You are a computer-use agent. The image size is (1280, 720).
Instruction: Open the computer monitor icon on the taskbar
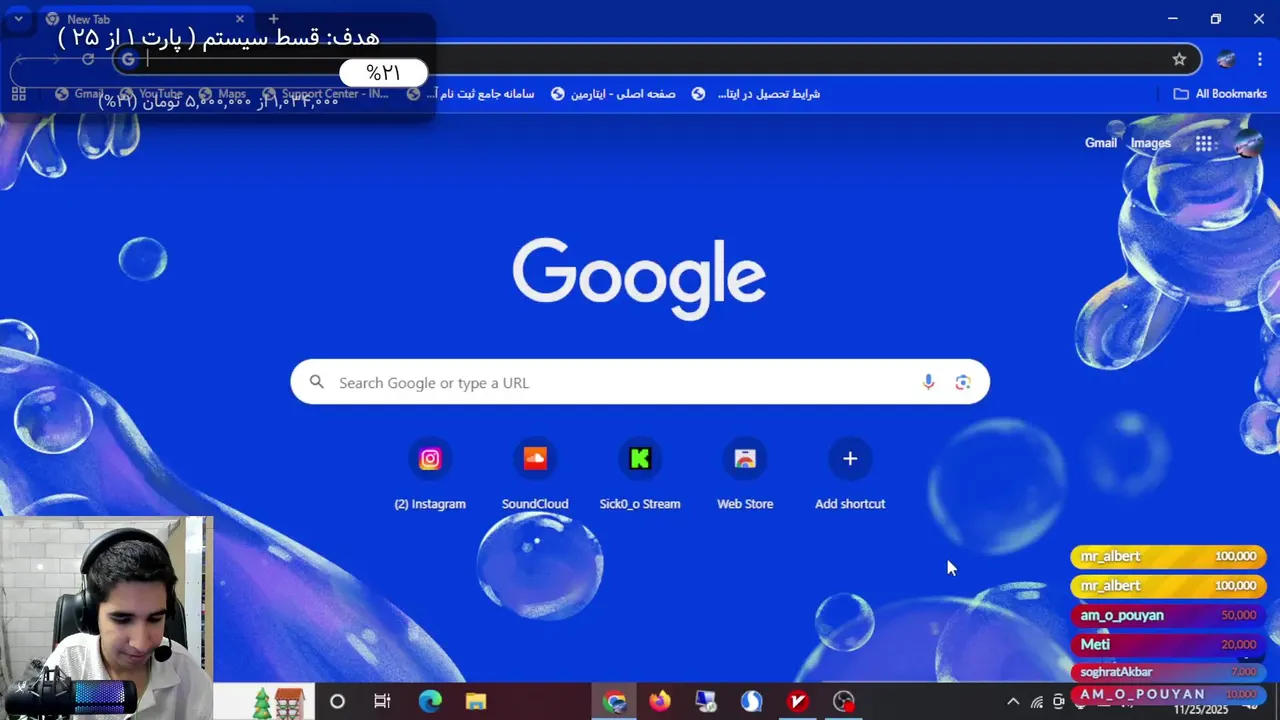tap(706, 701)
